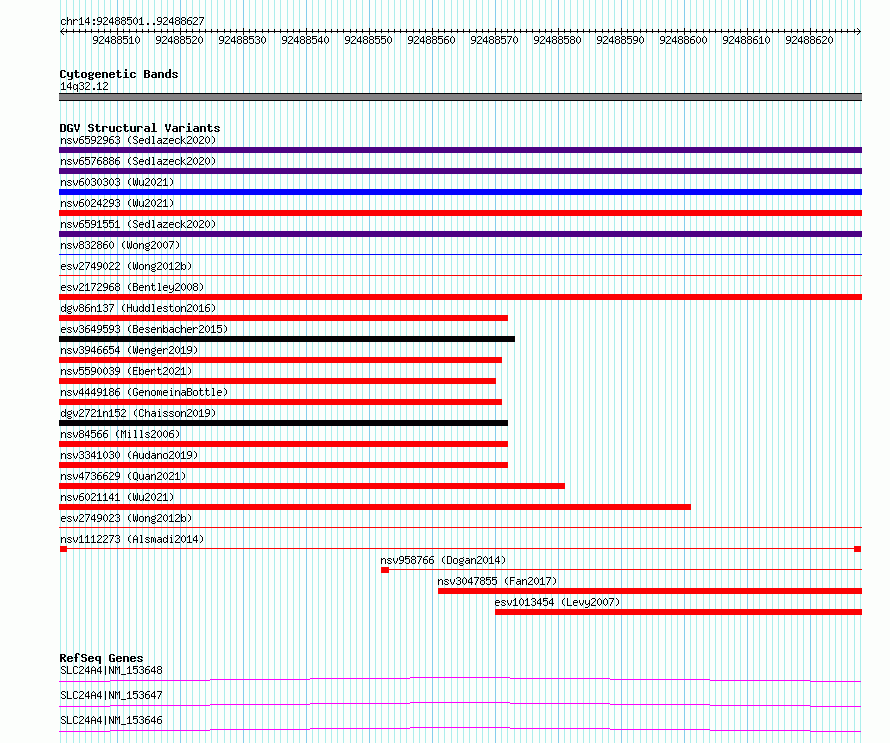This screenshot has width=890, height=743.
Task: Click esv2749022 (Wong2012b) entry
Action: click(126, 266)
